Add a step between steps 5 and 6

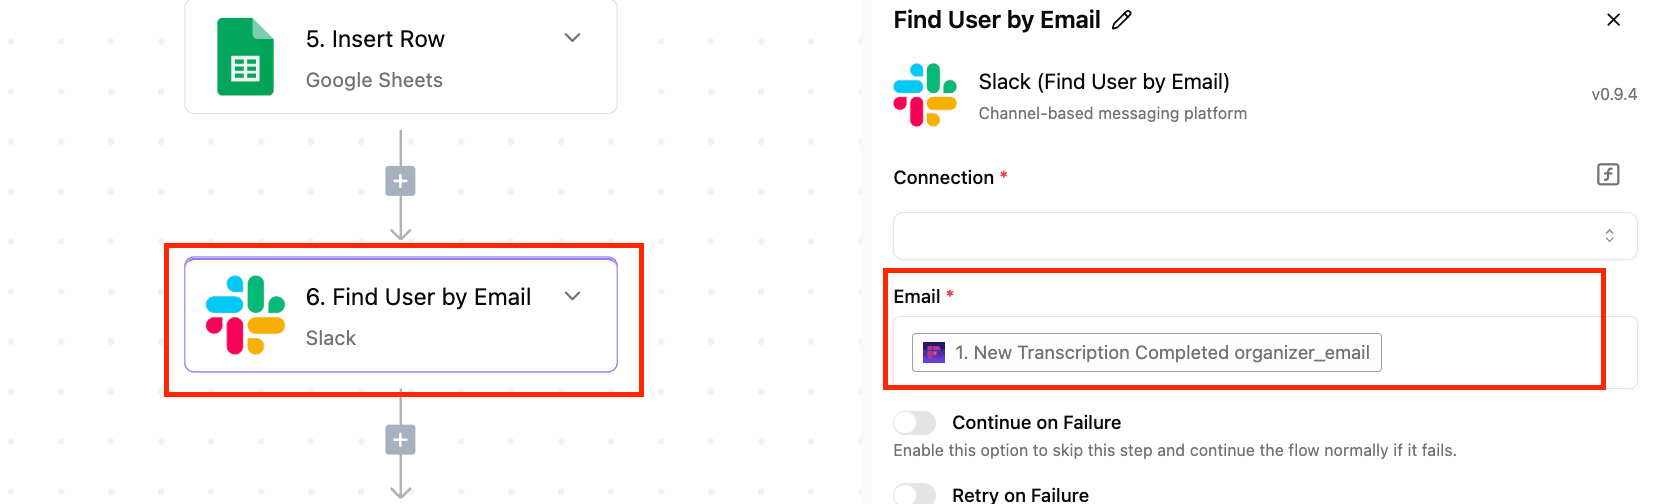[x=400, y=181]
